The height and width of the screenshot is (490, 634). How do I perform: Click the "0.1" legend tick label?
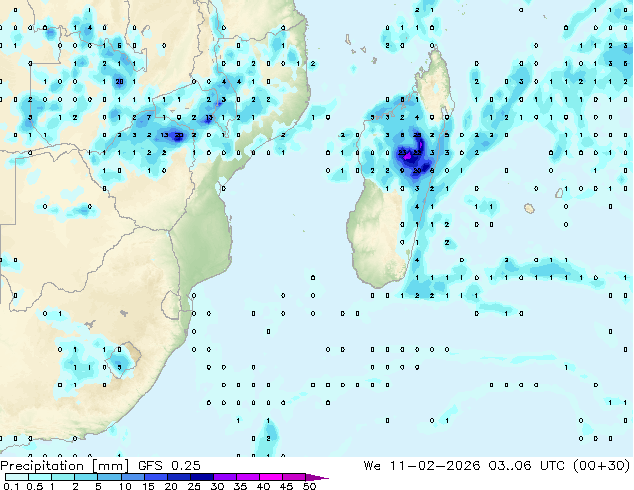11,486
